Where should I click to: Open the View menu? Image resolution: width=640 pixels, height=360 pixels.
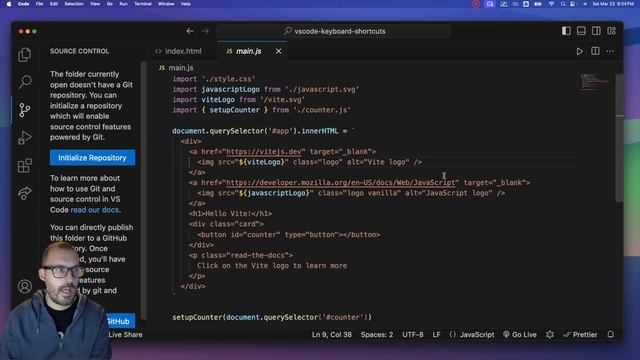(95, 4)
